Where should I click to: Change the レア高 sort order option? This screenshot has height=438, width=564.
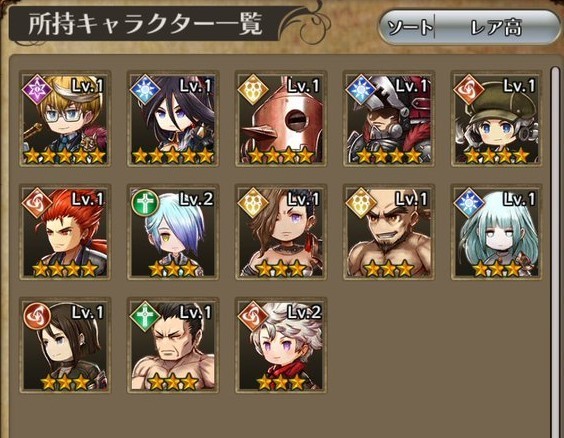pyautogui.click(x=496, y=27)
